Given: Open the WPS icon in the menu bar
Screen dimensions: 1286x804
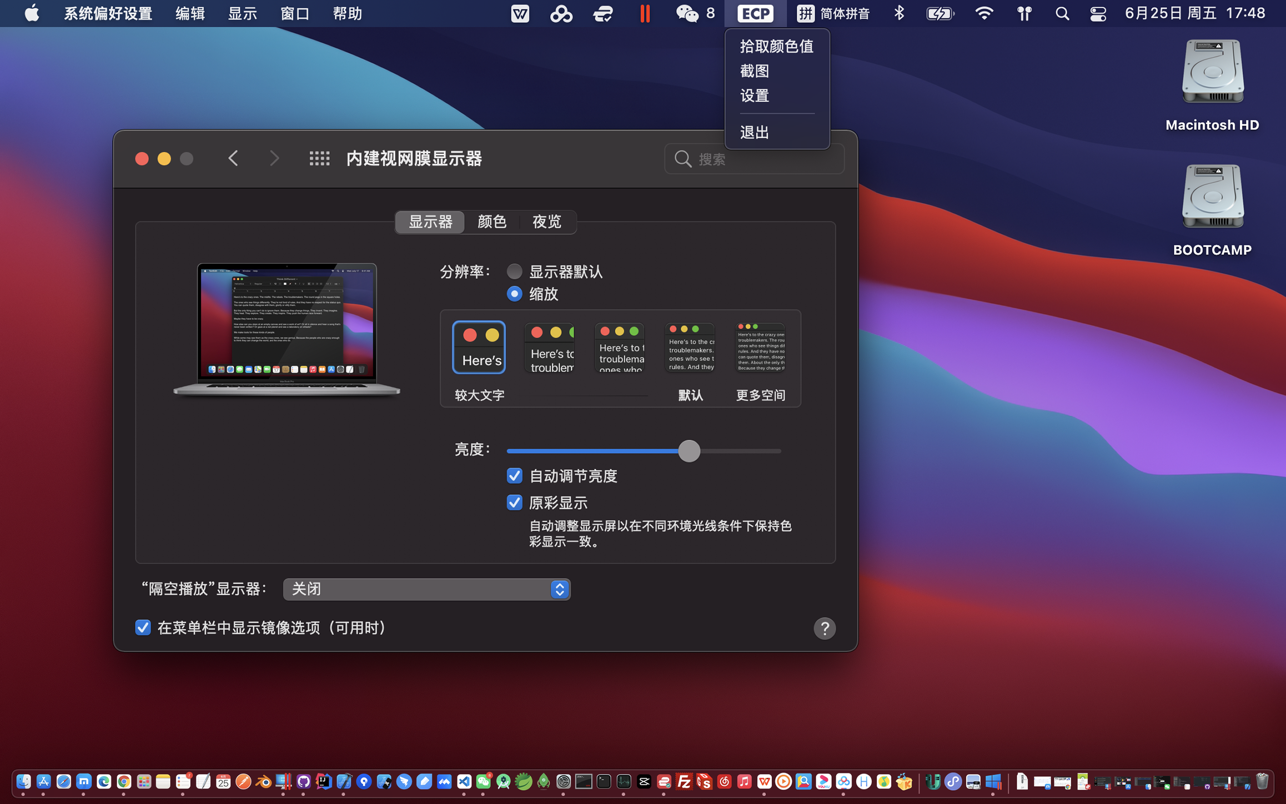Looking at the screenshot, I should point(520,13).
